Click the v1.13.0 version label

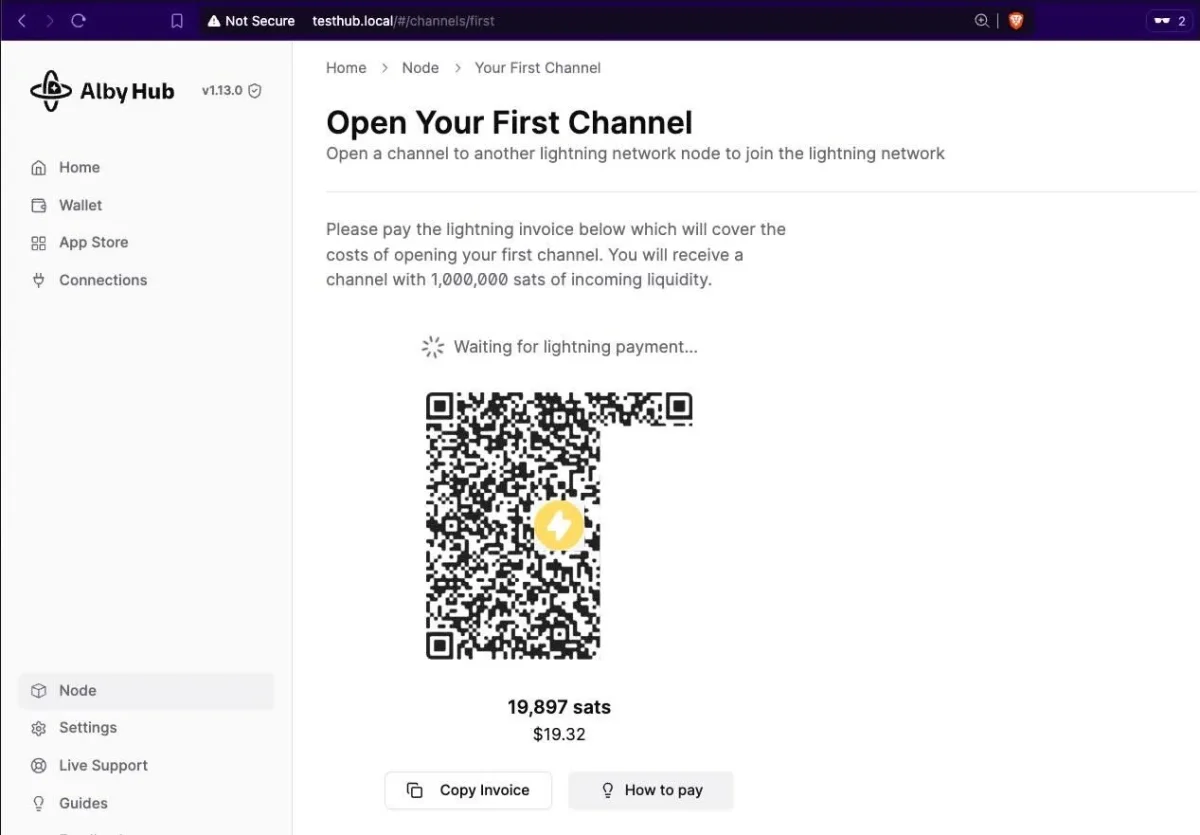click(x=222, y=91)
